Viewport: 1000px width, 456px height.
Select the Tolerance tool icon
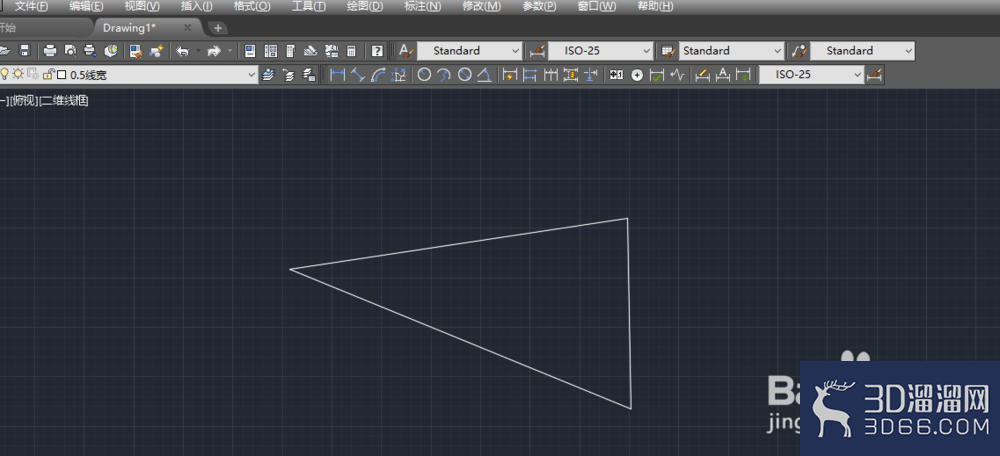pyautogui.click(x=616, y=75)
